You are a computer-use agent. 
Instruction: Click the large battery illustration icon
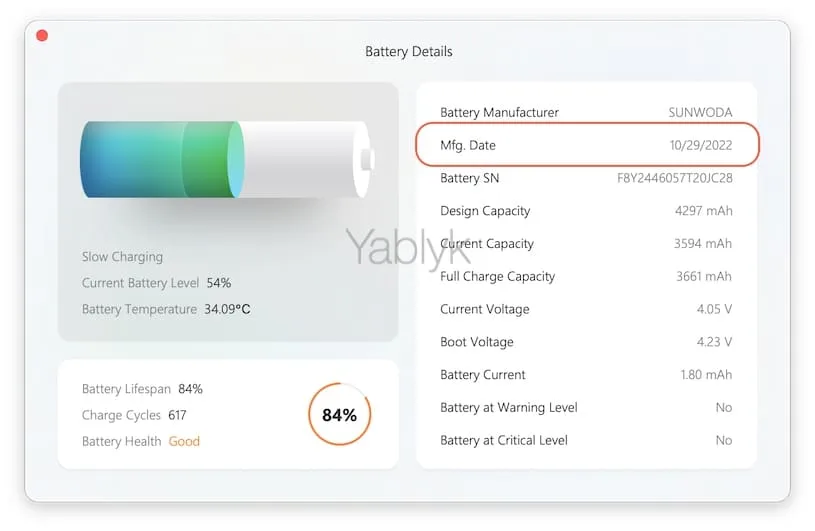[x=227, y=159]
